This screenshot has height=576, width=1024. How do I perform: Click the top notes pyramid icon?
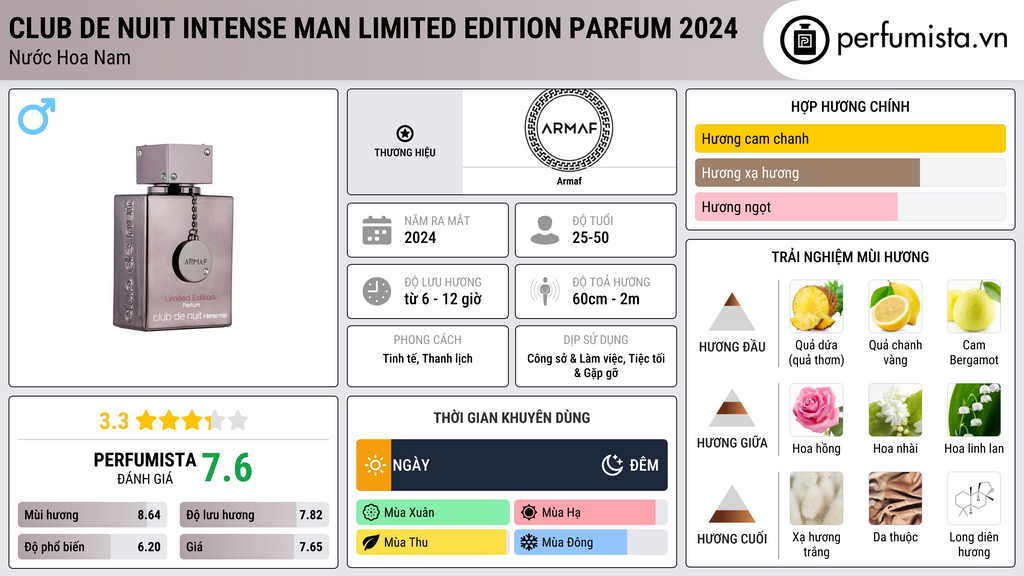coord(732,313)
